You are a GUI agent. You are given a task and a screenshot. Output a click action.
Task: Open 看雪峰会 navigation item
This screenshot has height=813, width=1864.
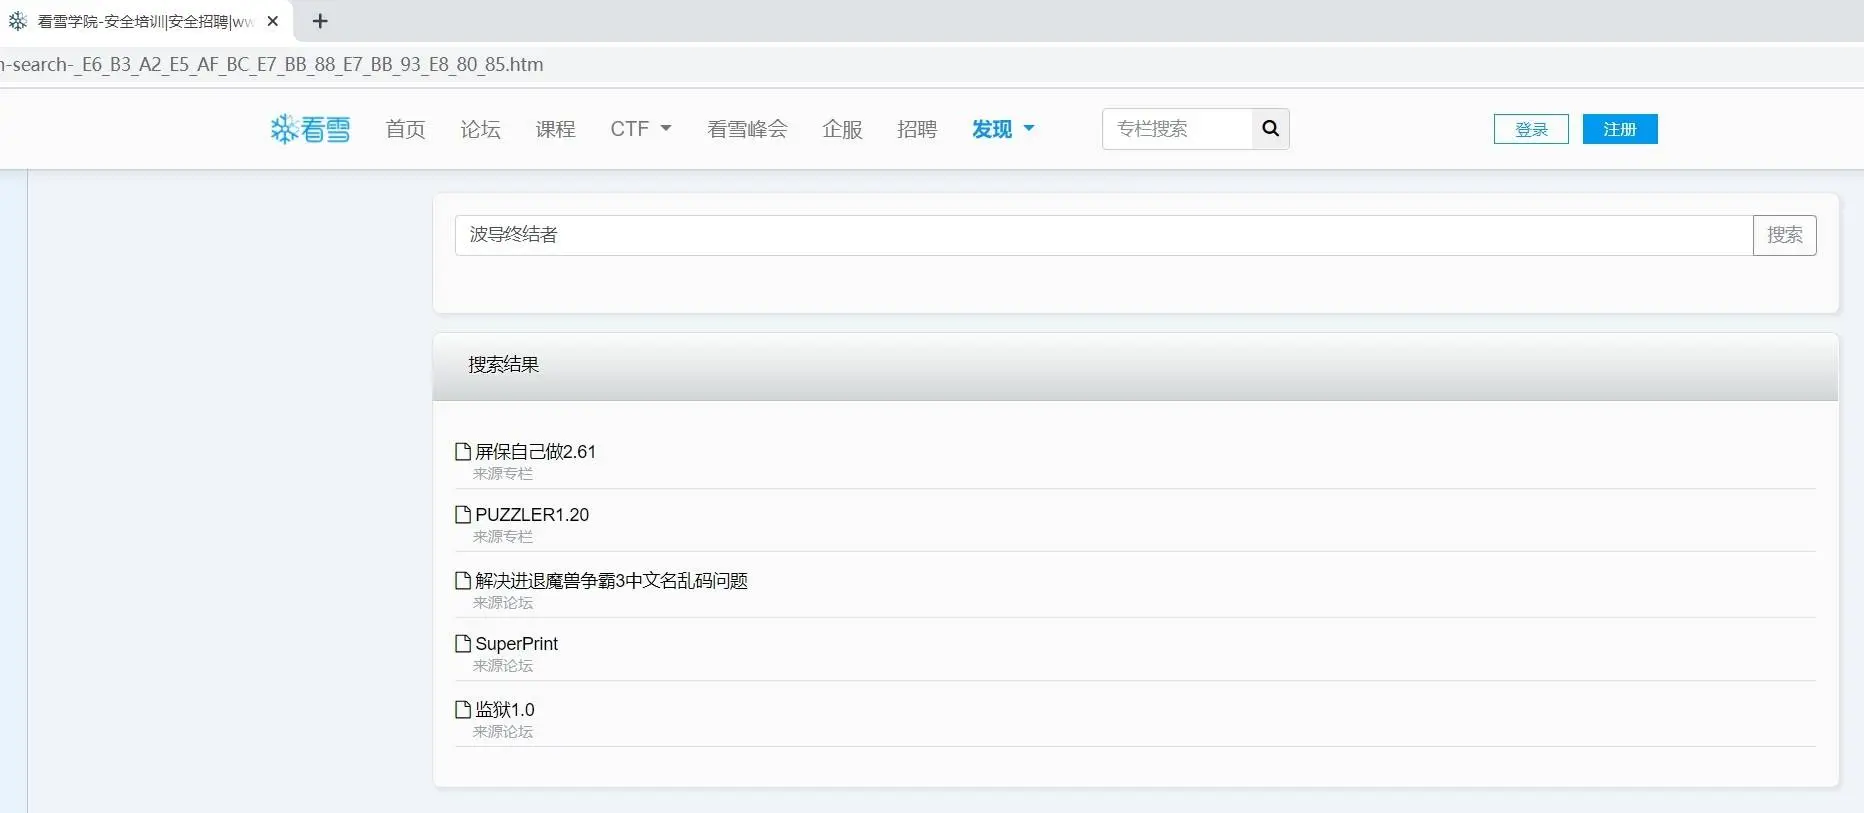747,129
